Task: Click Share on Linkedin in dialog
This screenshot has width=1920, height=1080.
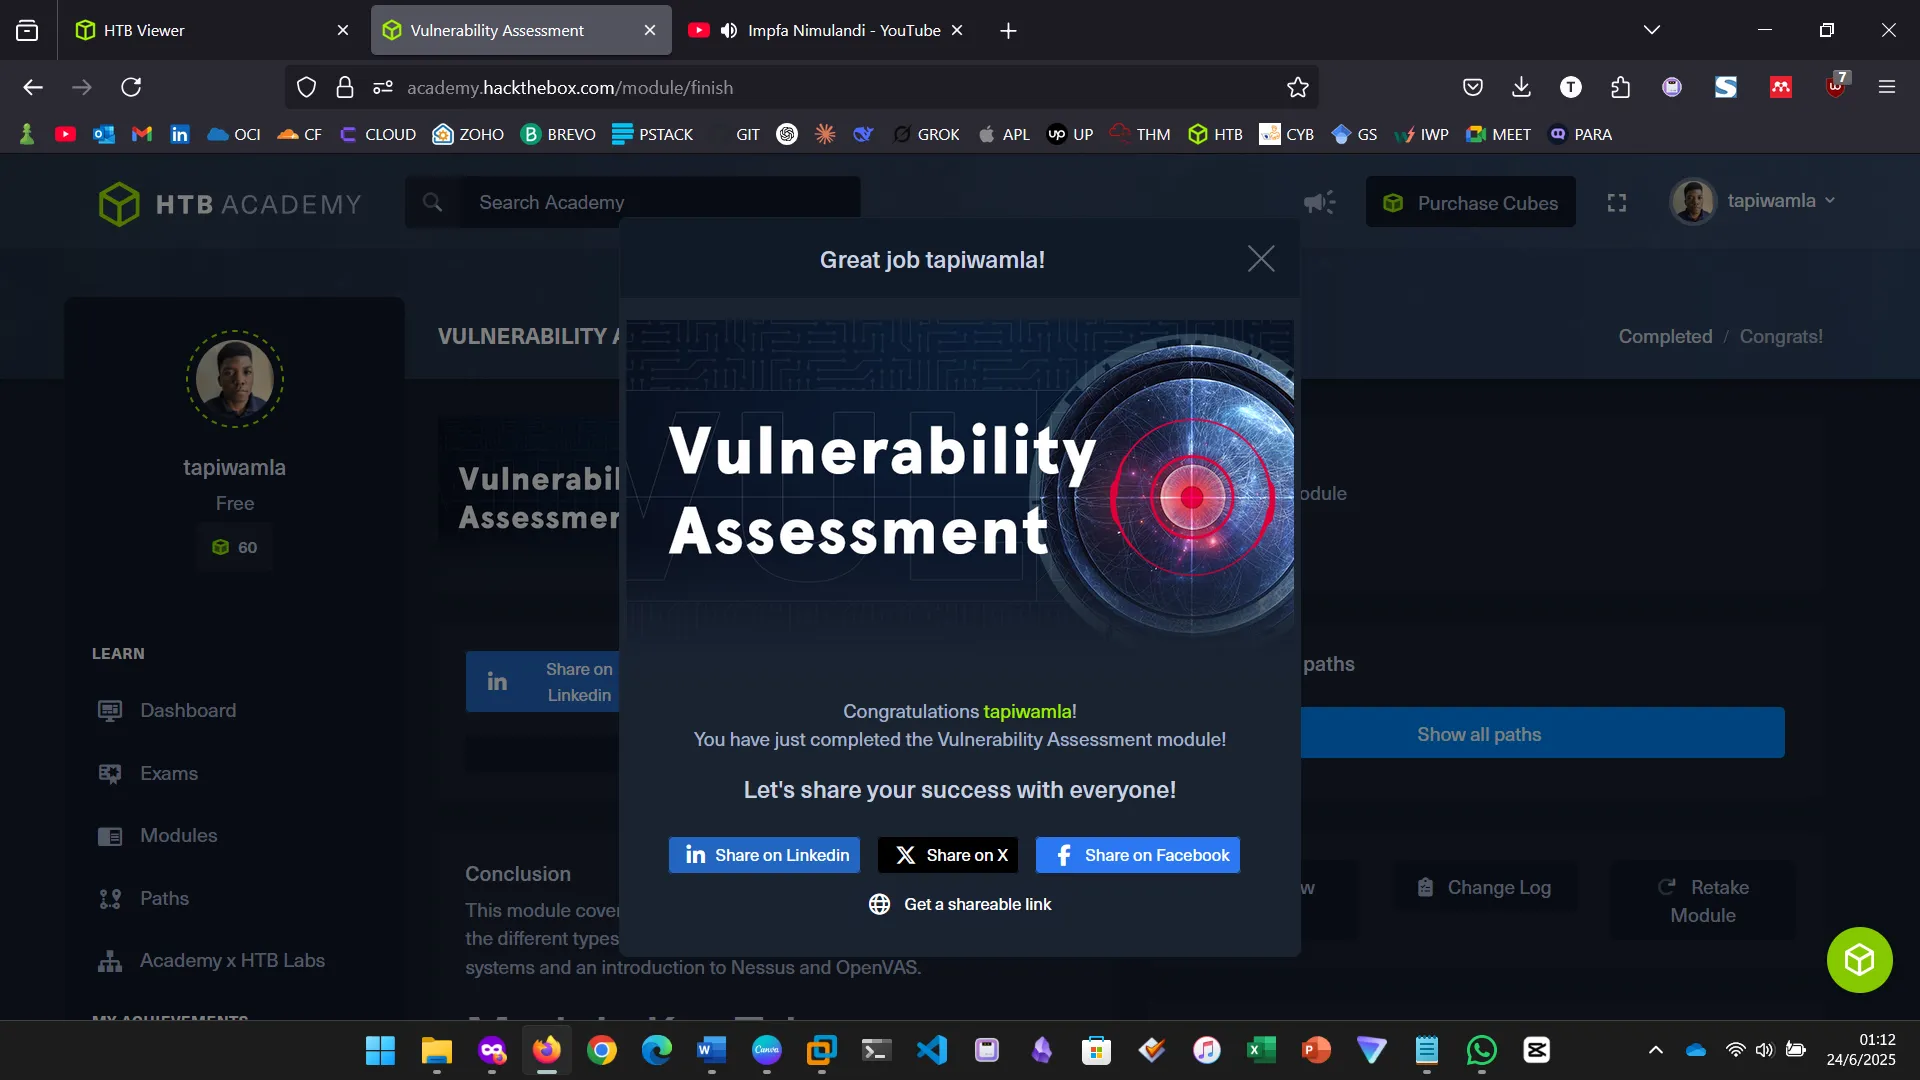Action: (765, 855)
